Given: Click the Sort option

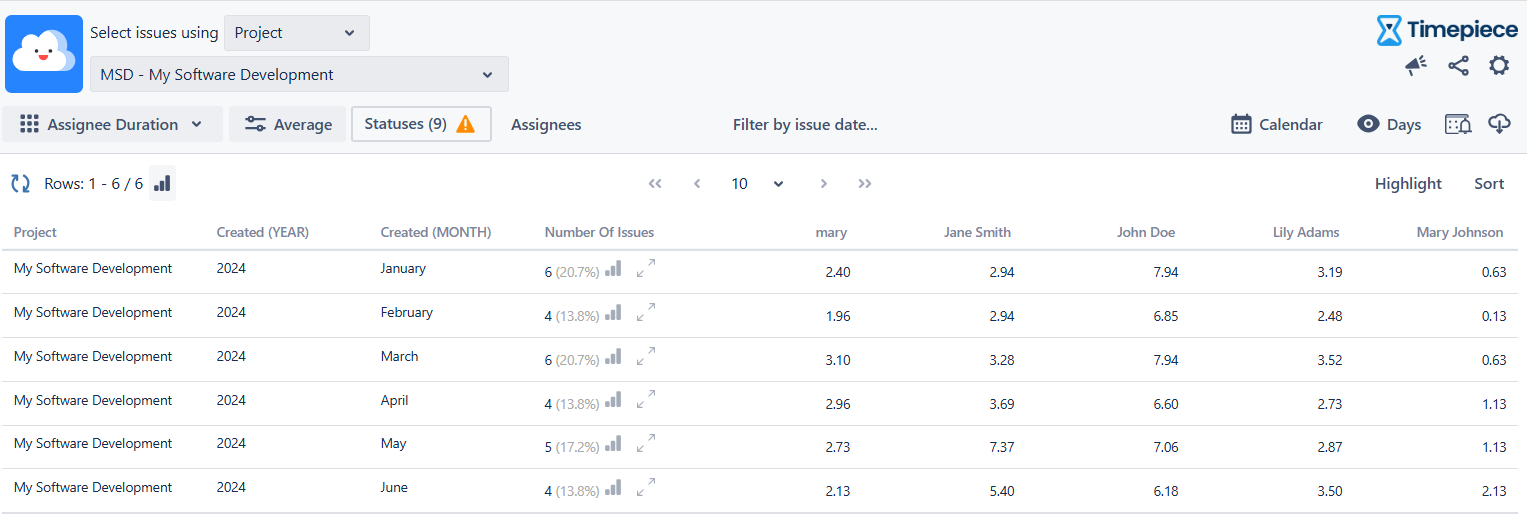Looking at the screenshot, I should tap(1489, 184).
